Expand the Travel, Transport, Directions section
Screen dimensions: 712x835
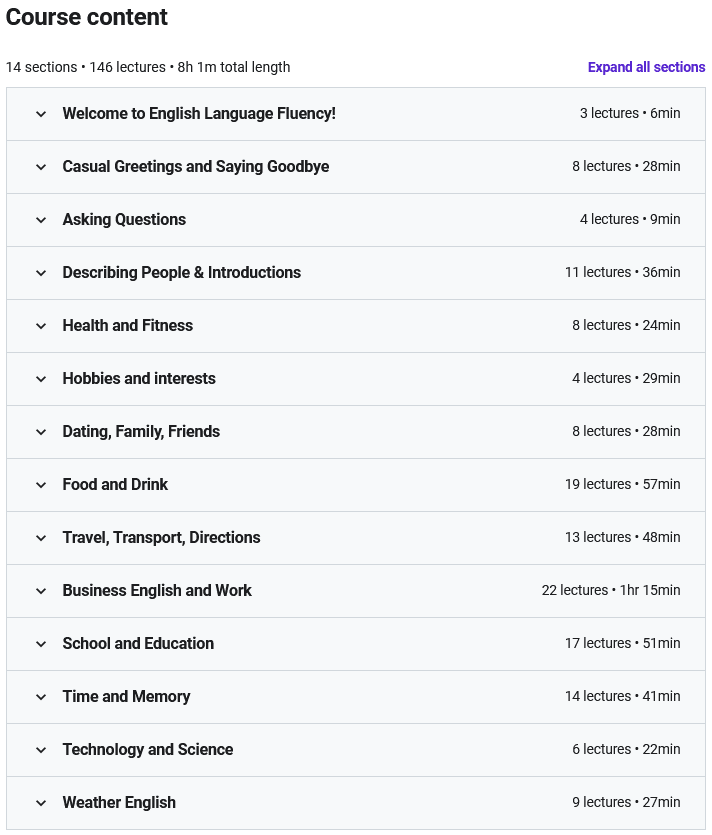click(356, 538)
